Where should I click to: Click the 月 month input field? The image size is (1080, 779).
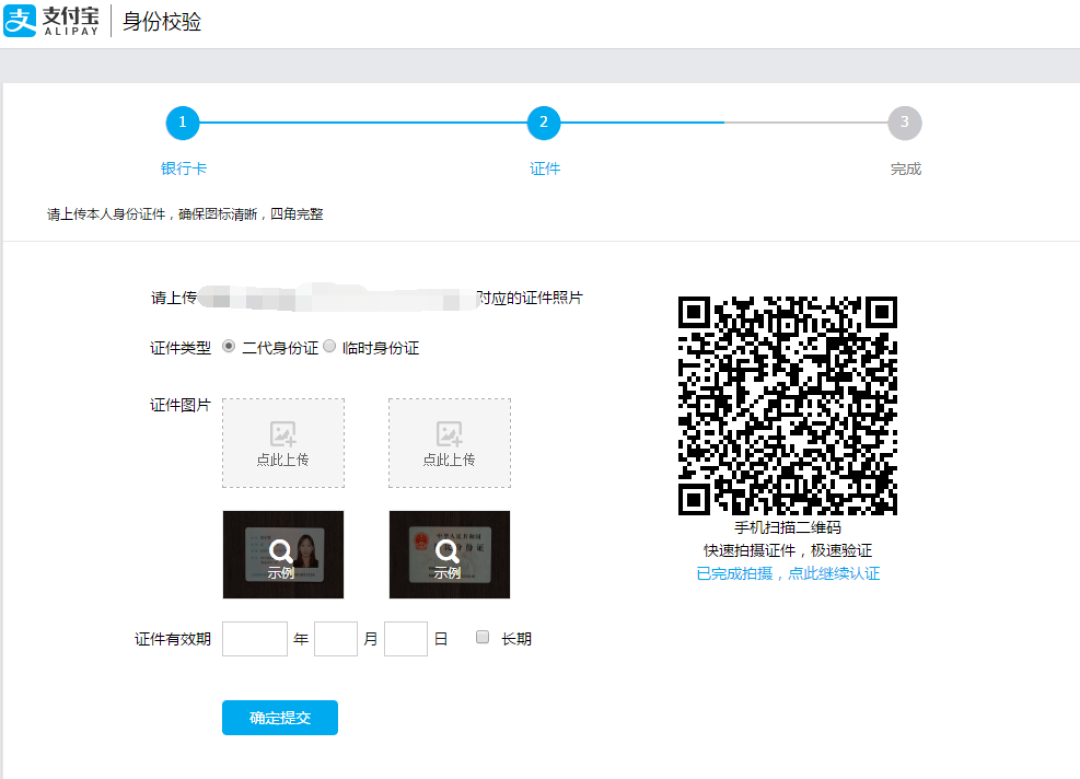tap(335, 638)
